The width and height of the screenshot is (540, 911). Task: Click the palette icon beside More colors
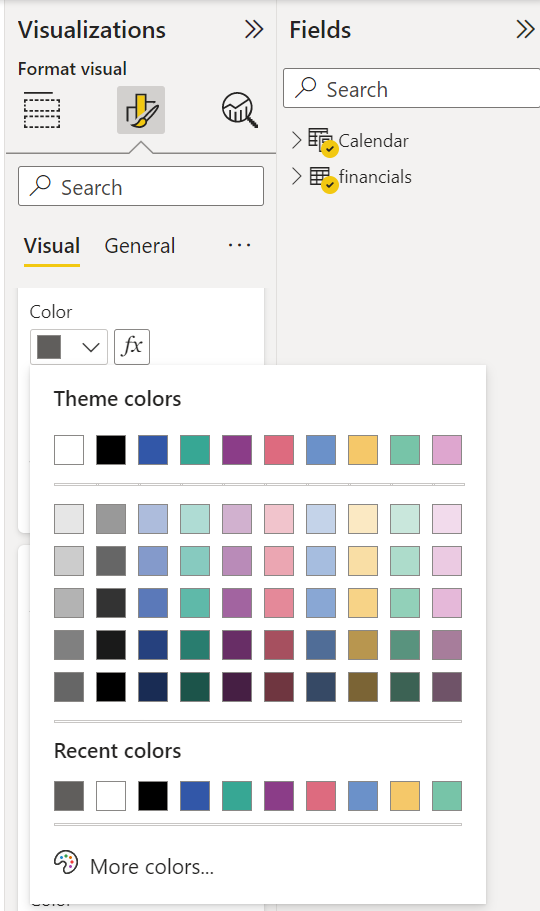pos(66,862)
